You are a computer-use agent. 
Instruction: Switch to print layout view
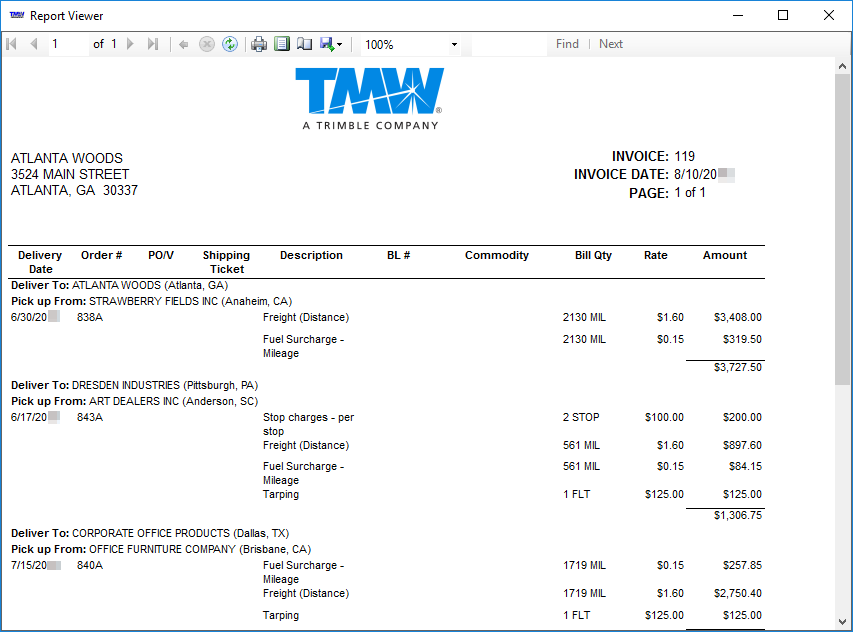coord(282,44)
